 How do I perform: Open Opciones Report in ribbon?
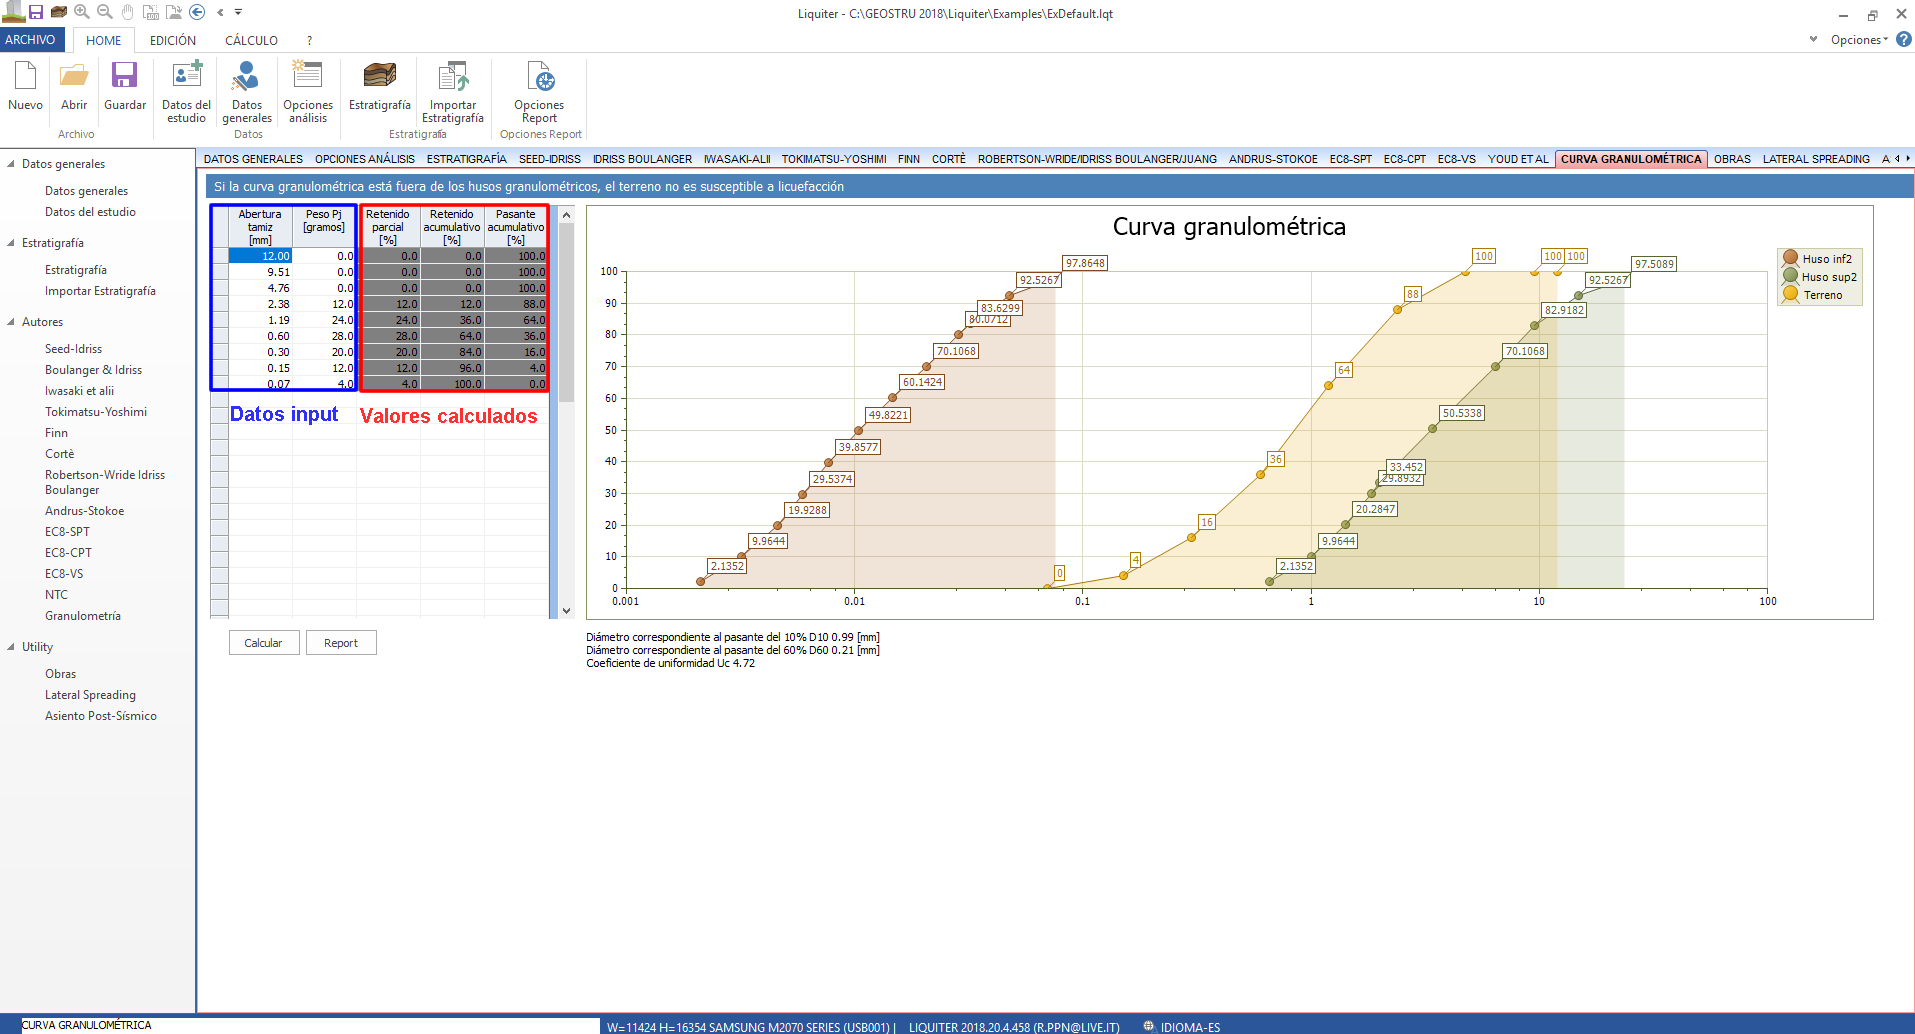coord(539,92)
